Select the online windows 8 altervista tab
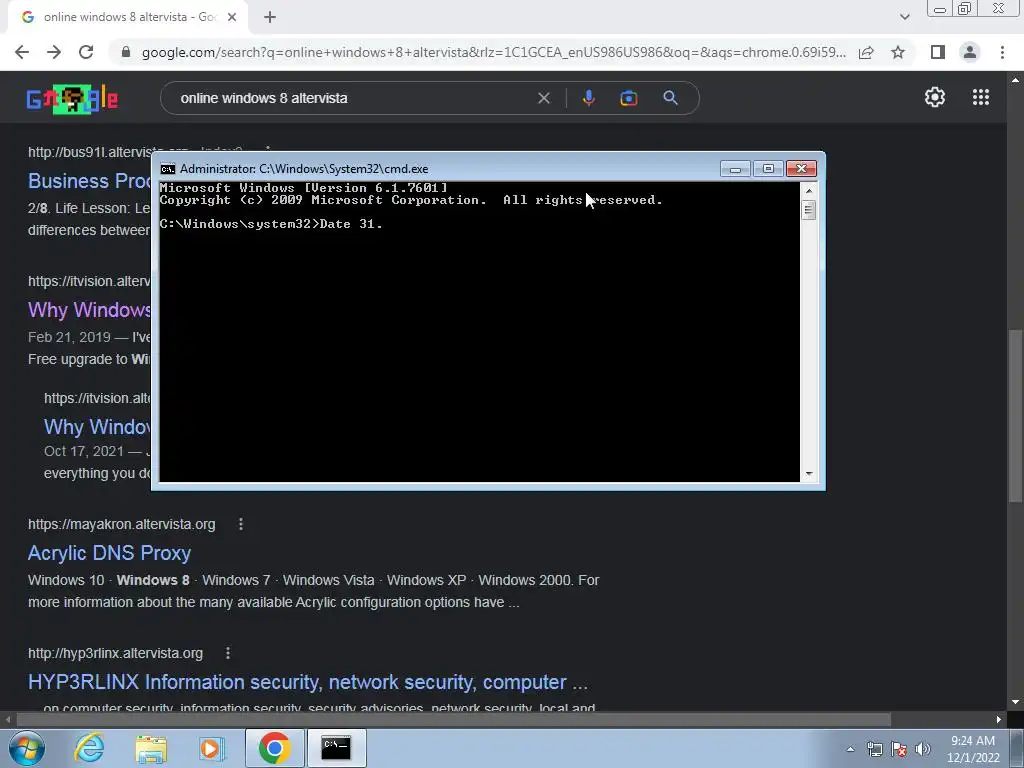 [x=127, y=17]
